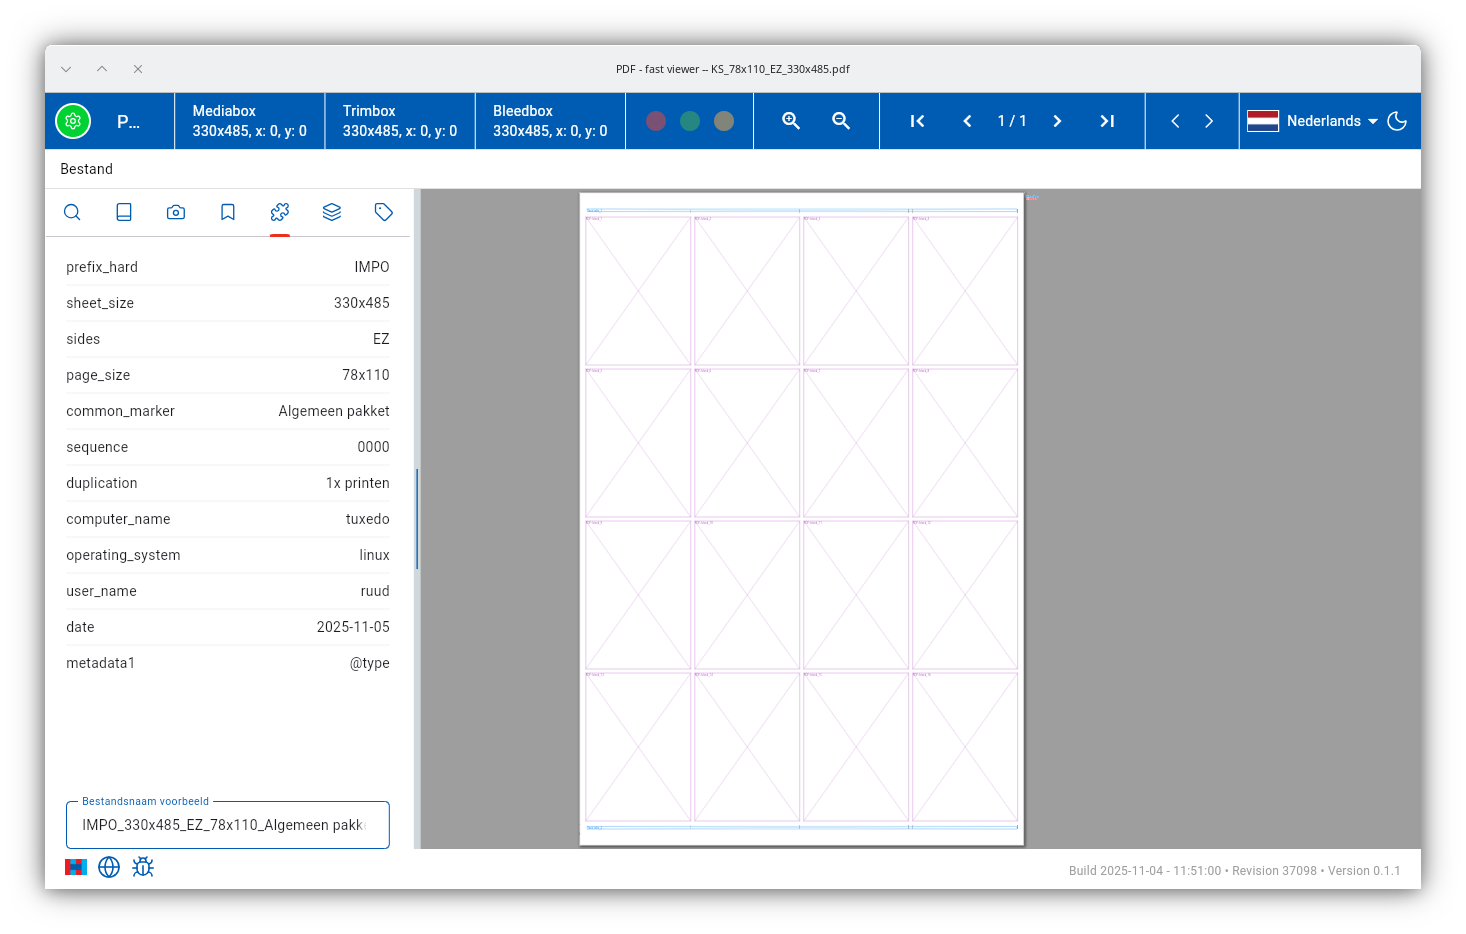1466x934 pixels.
Task: Open the bookmarks panel
Action: [x=228, y=212]
